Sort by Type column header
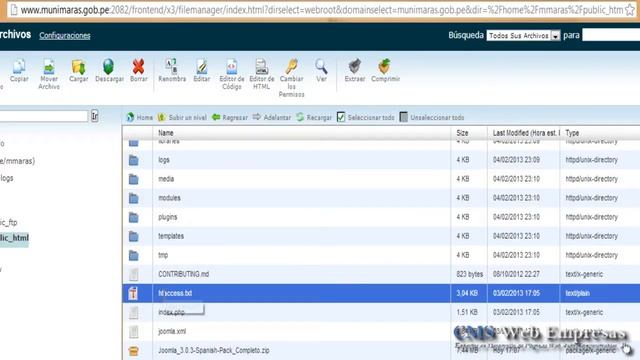The width and height of the screenshot is (640, 360). 572,133
